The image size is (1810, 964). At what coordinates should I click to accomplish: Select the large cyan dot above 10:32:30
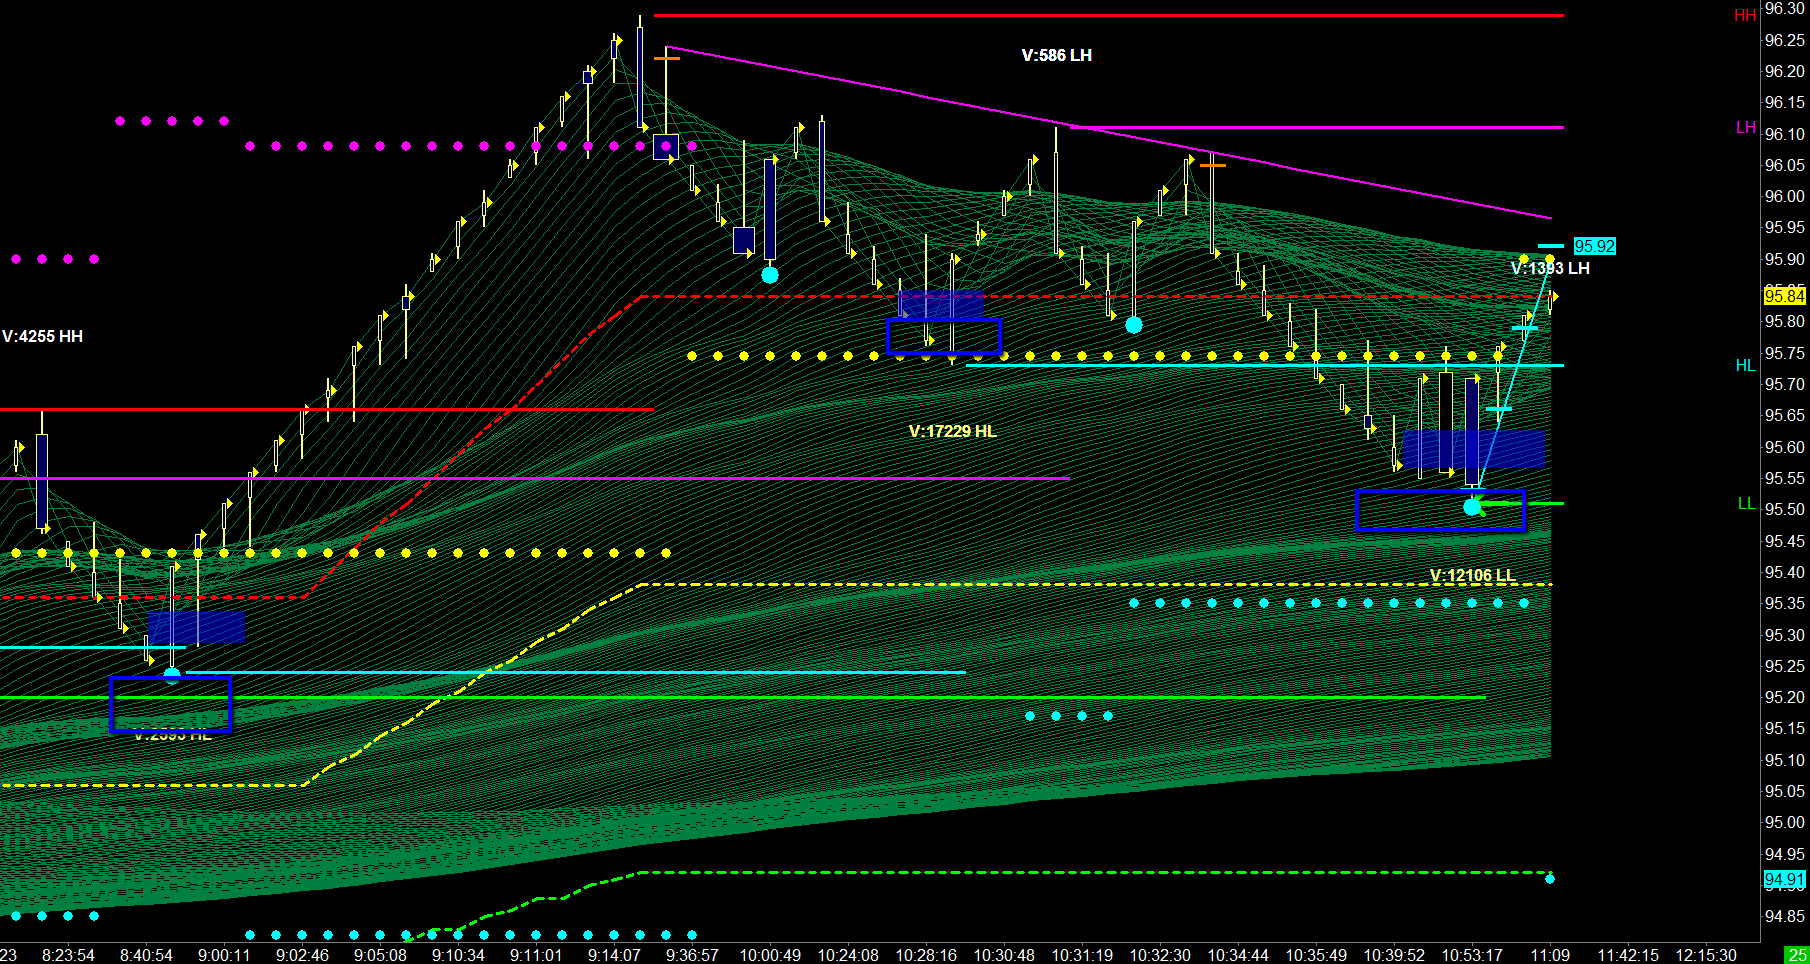(x=1133, y=325)
